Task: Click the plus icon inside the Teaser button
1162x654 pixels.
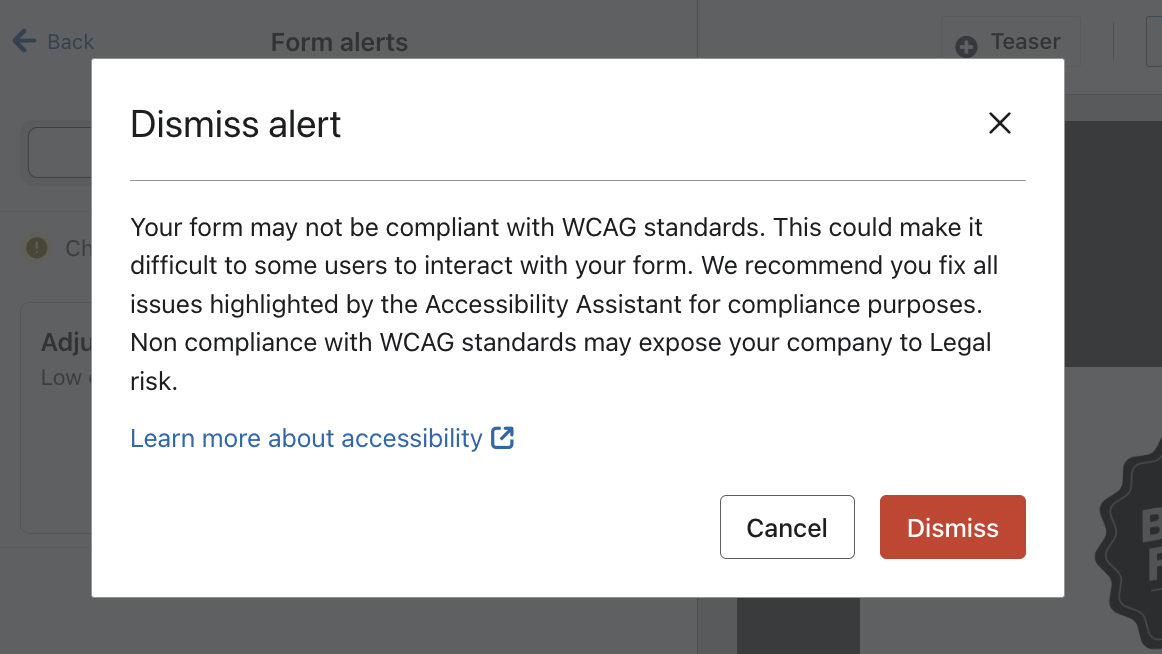Action: (x=965, y=44)
